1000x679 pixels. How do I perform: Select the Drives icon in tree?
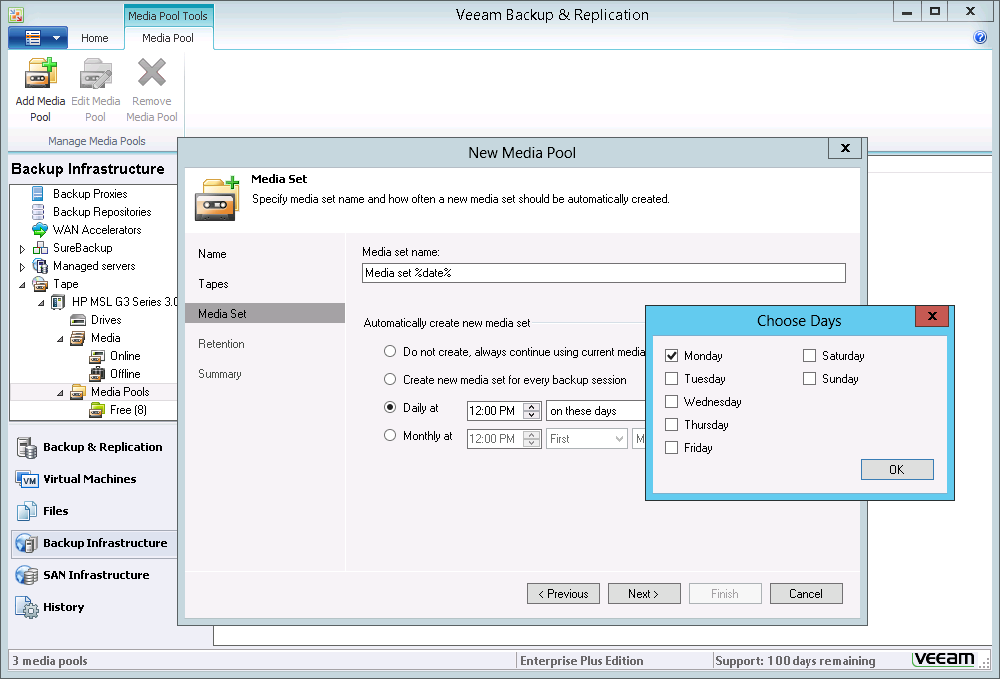tap(78, 320)
